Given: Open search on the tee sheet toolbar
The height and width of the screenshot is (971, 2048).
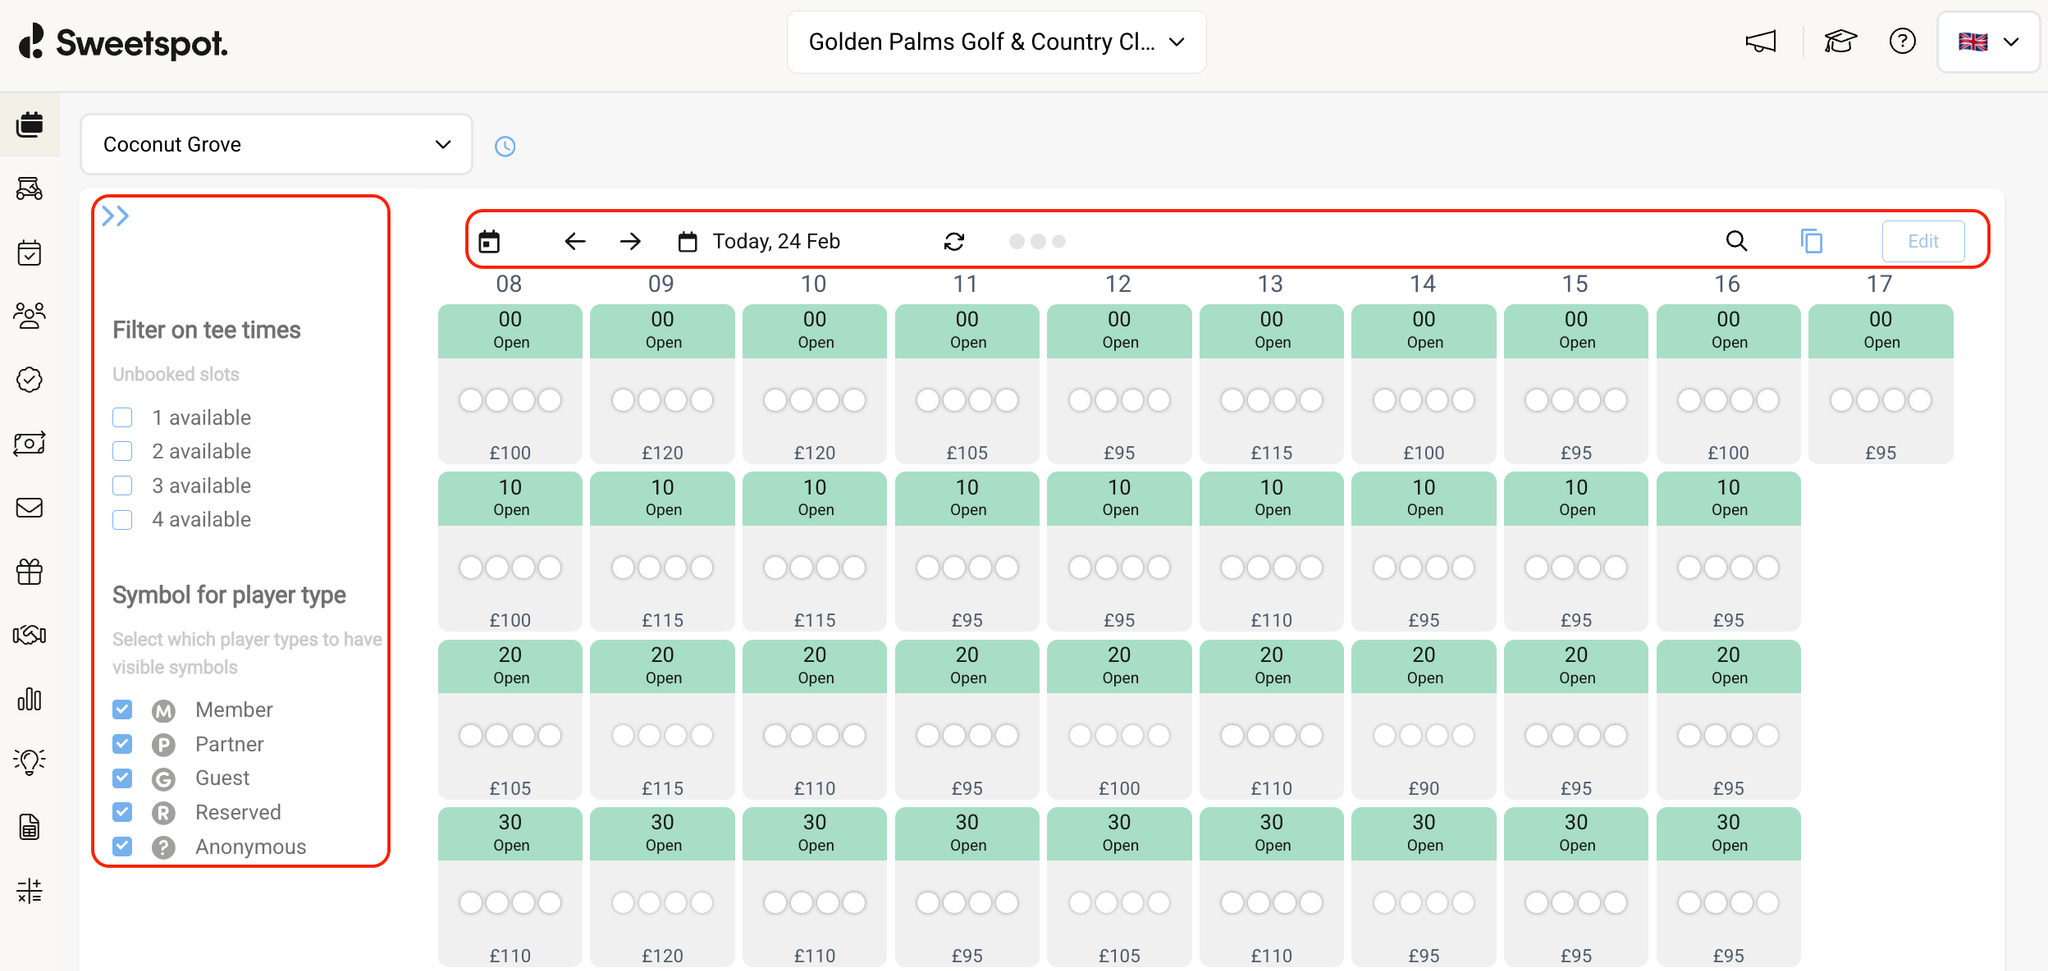Looking at the screenshot, I should [1735, 241].
